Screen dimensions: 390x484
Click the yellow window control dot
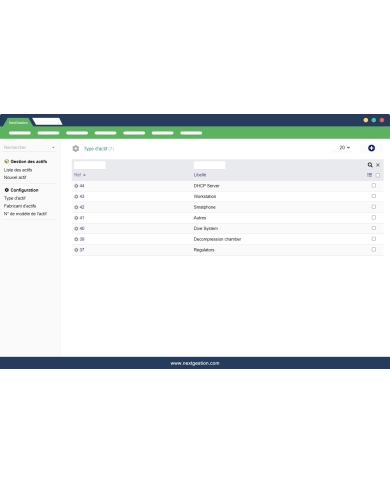click(x=366, y=120)
